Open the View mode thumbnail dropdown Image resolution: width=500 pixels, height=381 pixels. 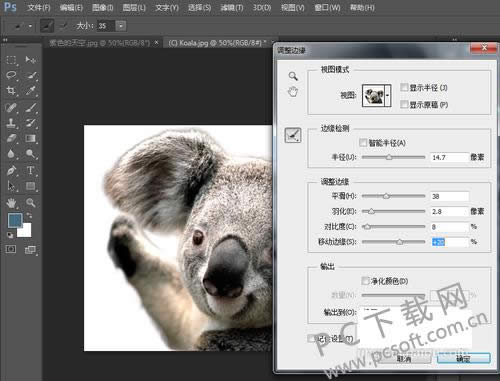click(388, 96)
